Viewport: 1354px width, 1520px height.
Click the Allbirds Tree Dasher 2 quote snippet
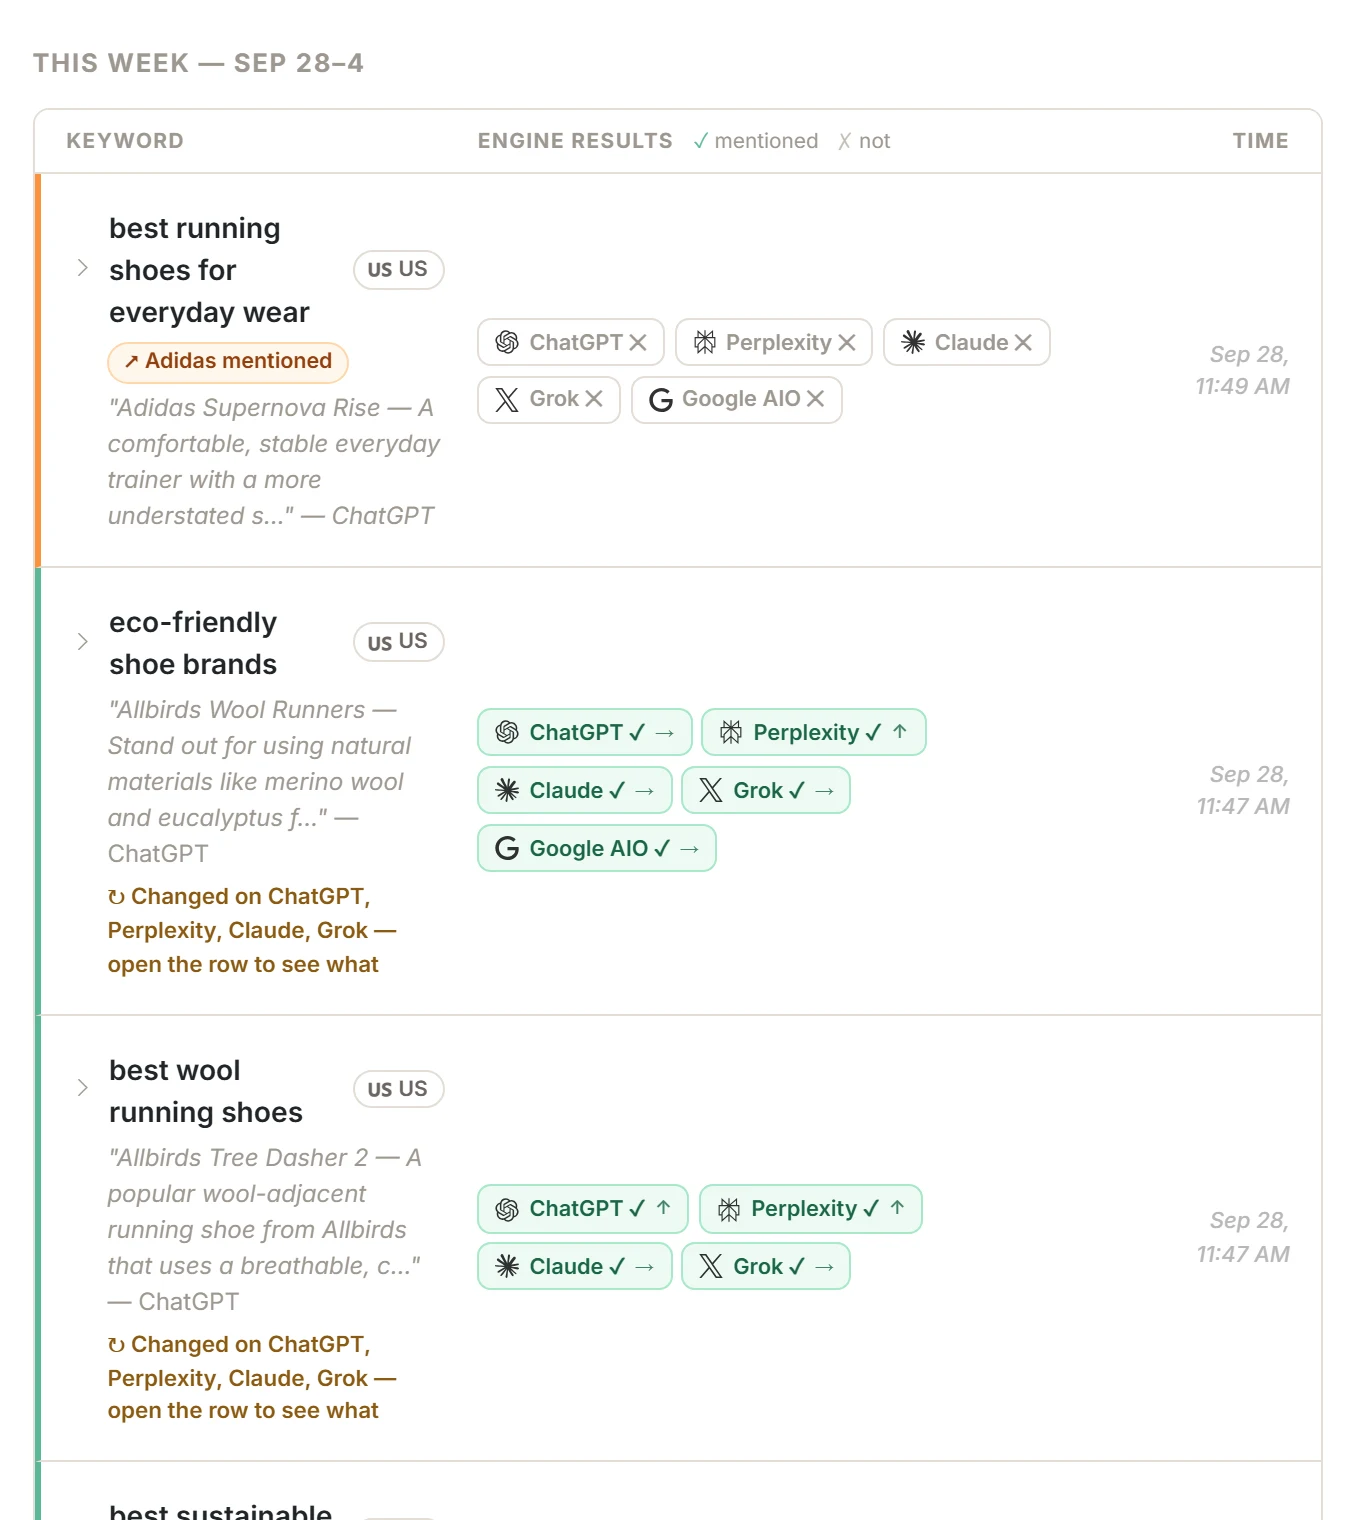[265, 1229]
